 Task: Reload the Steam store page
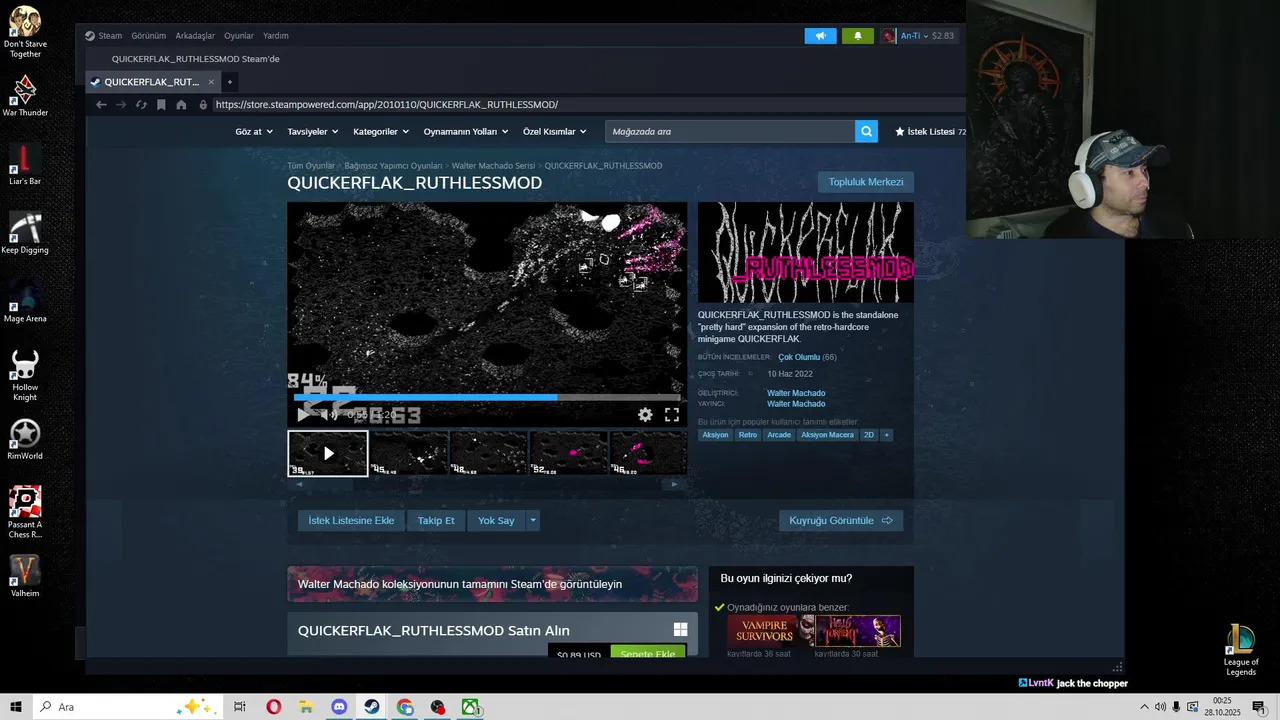point(141,104)
